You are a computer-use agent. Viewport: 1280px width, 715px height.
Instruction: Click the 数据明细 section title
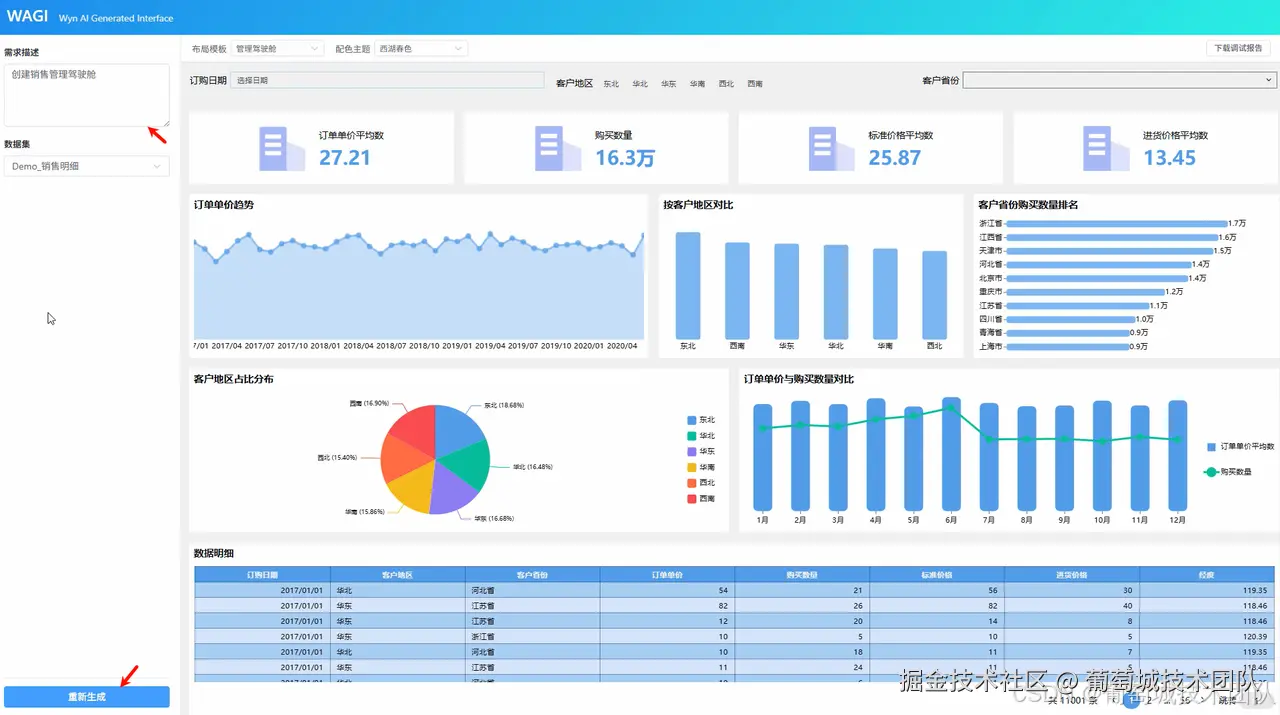pos(214,553)
